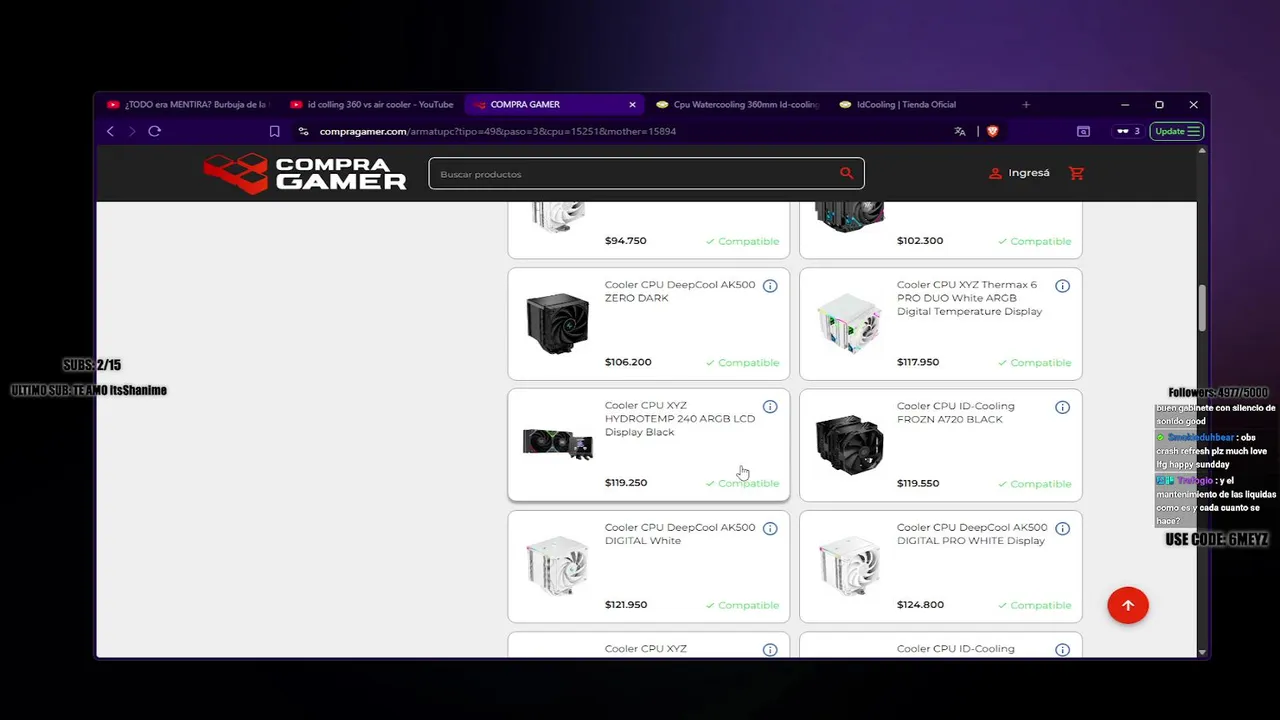Click the red scroll-to-top arrow button
The image size is (1280, 720).
pyautogui.click(x=1128, y=605)
